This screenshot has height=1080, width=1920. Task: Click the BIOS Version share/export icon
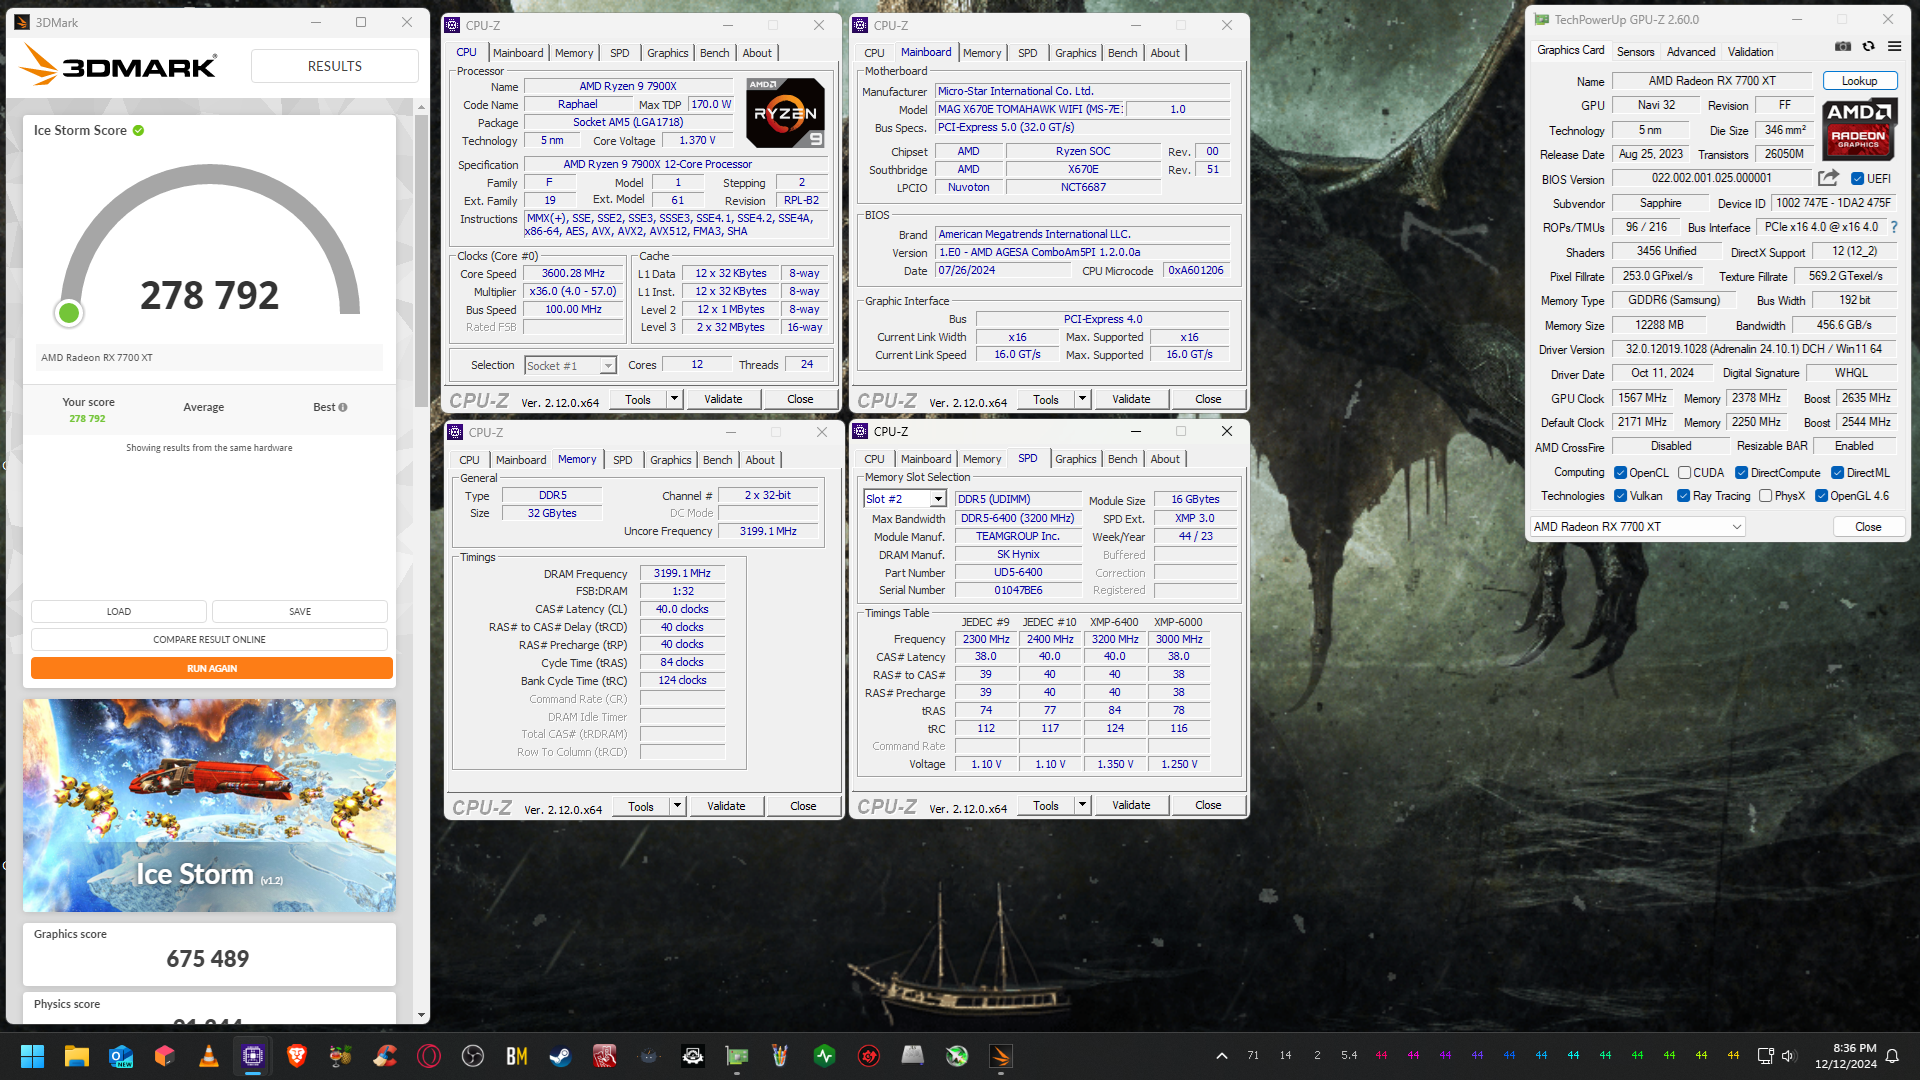(1828, 178)
